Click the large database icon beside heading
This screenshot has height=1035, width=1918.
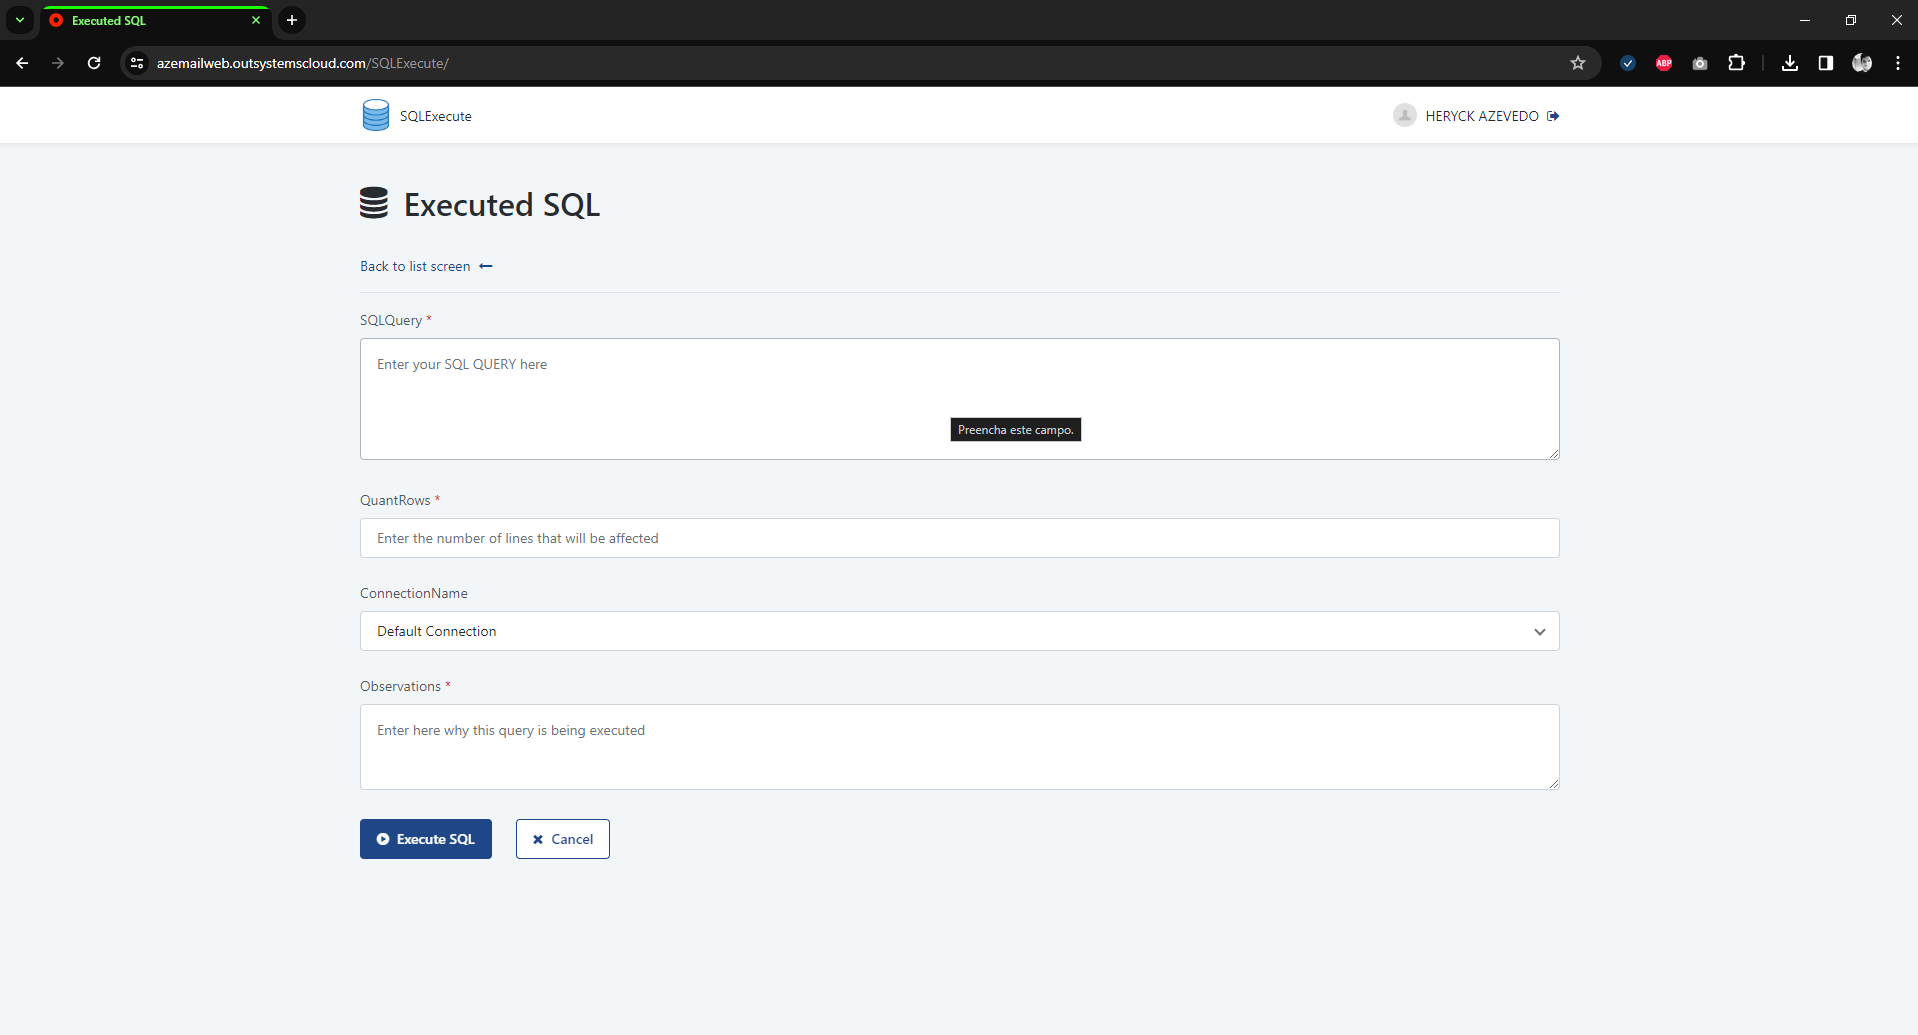(374, 203)
